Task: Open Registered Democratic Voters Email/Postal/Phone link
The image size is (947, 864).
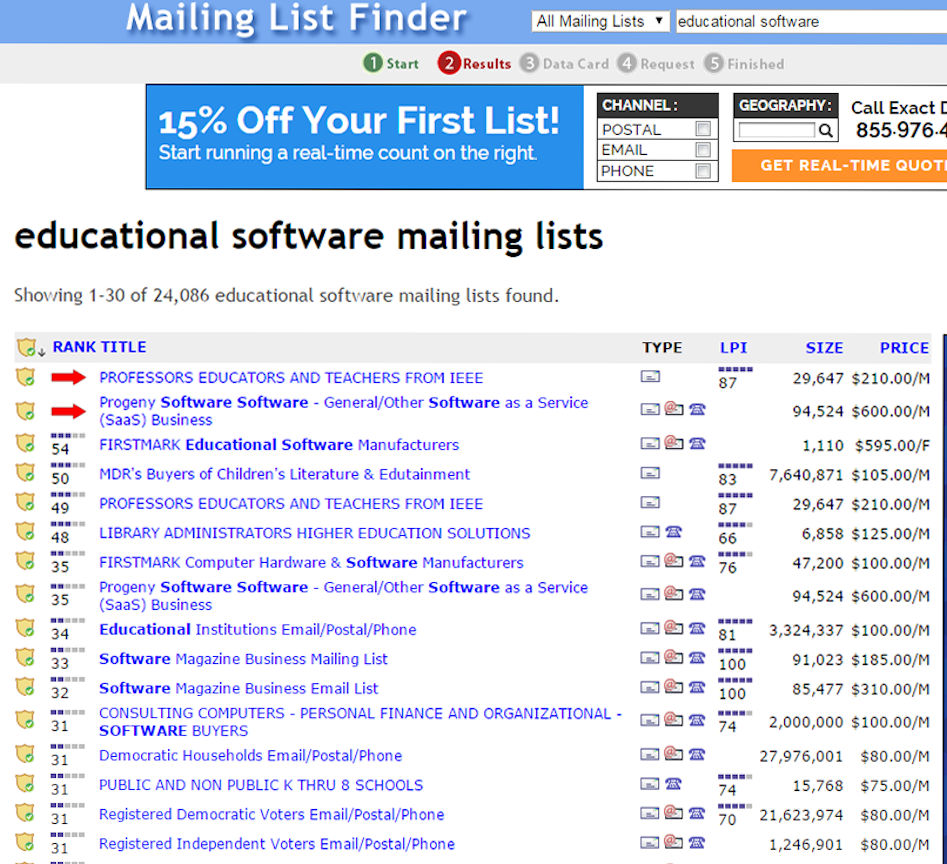Action: (x=272, y=814)
